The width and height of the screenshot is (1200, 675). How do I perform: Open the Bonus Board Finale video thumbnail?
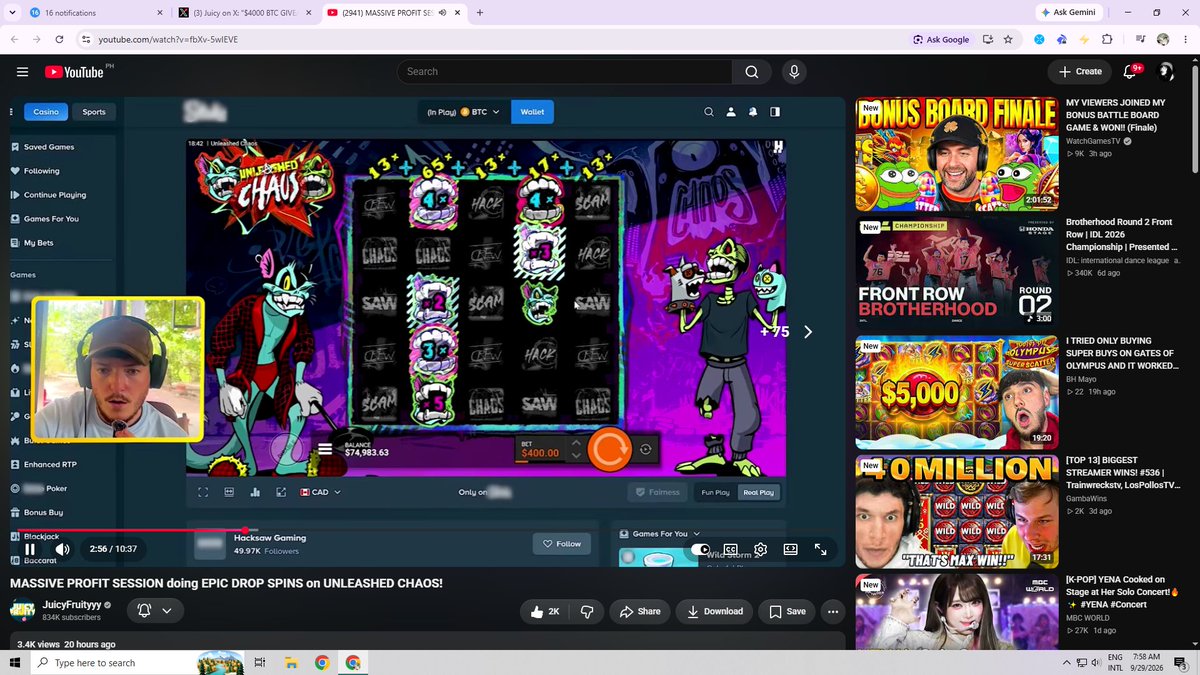(x=957, y=153)
